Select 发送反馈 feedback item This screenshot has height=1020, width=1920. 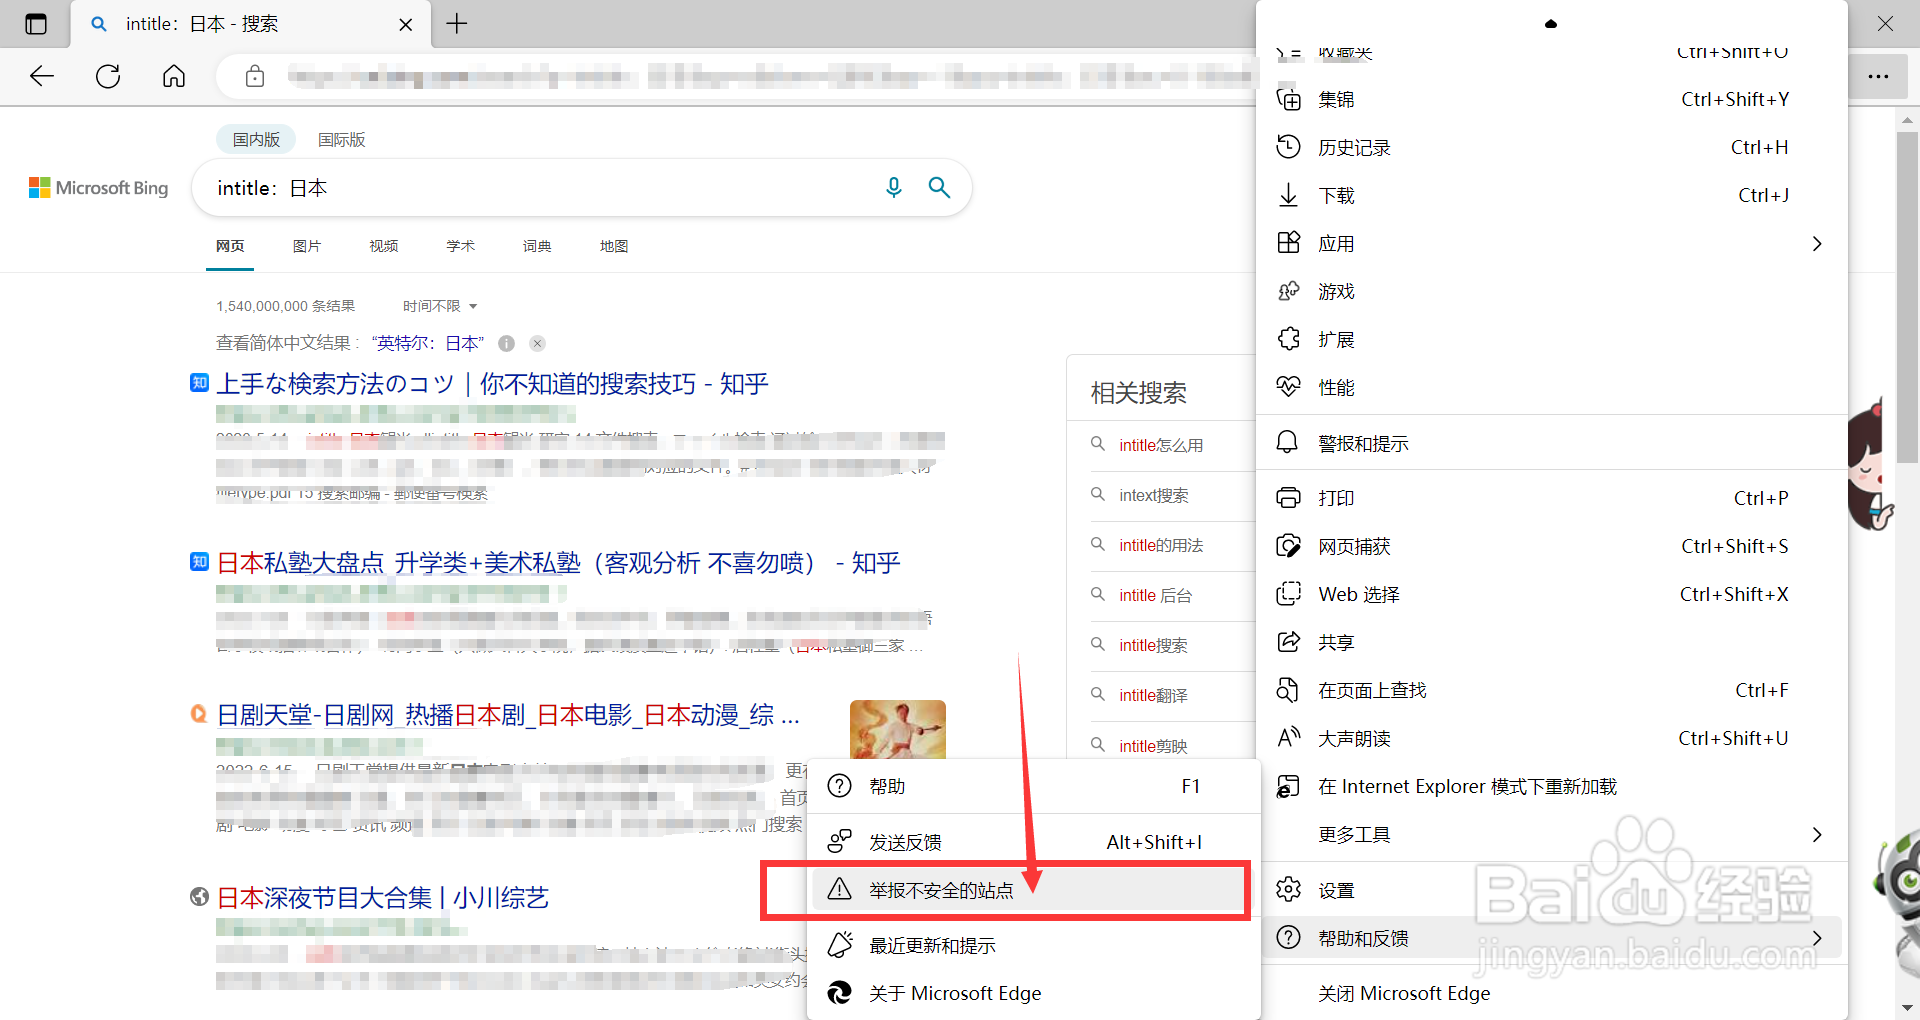point(1033,842)
